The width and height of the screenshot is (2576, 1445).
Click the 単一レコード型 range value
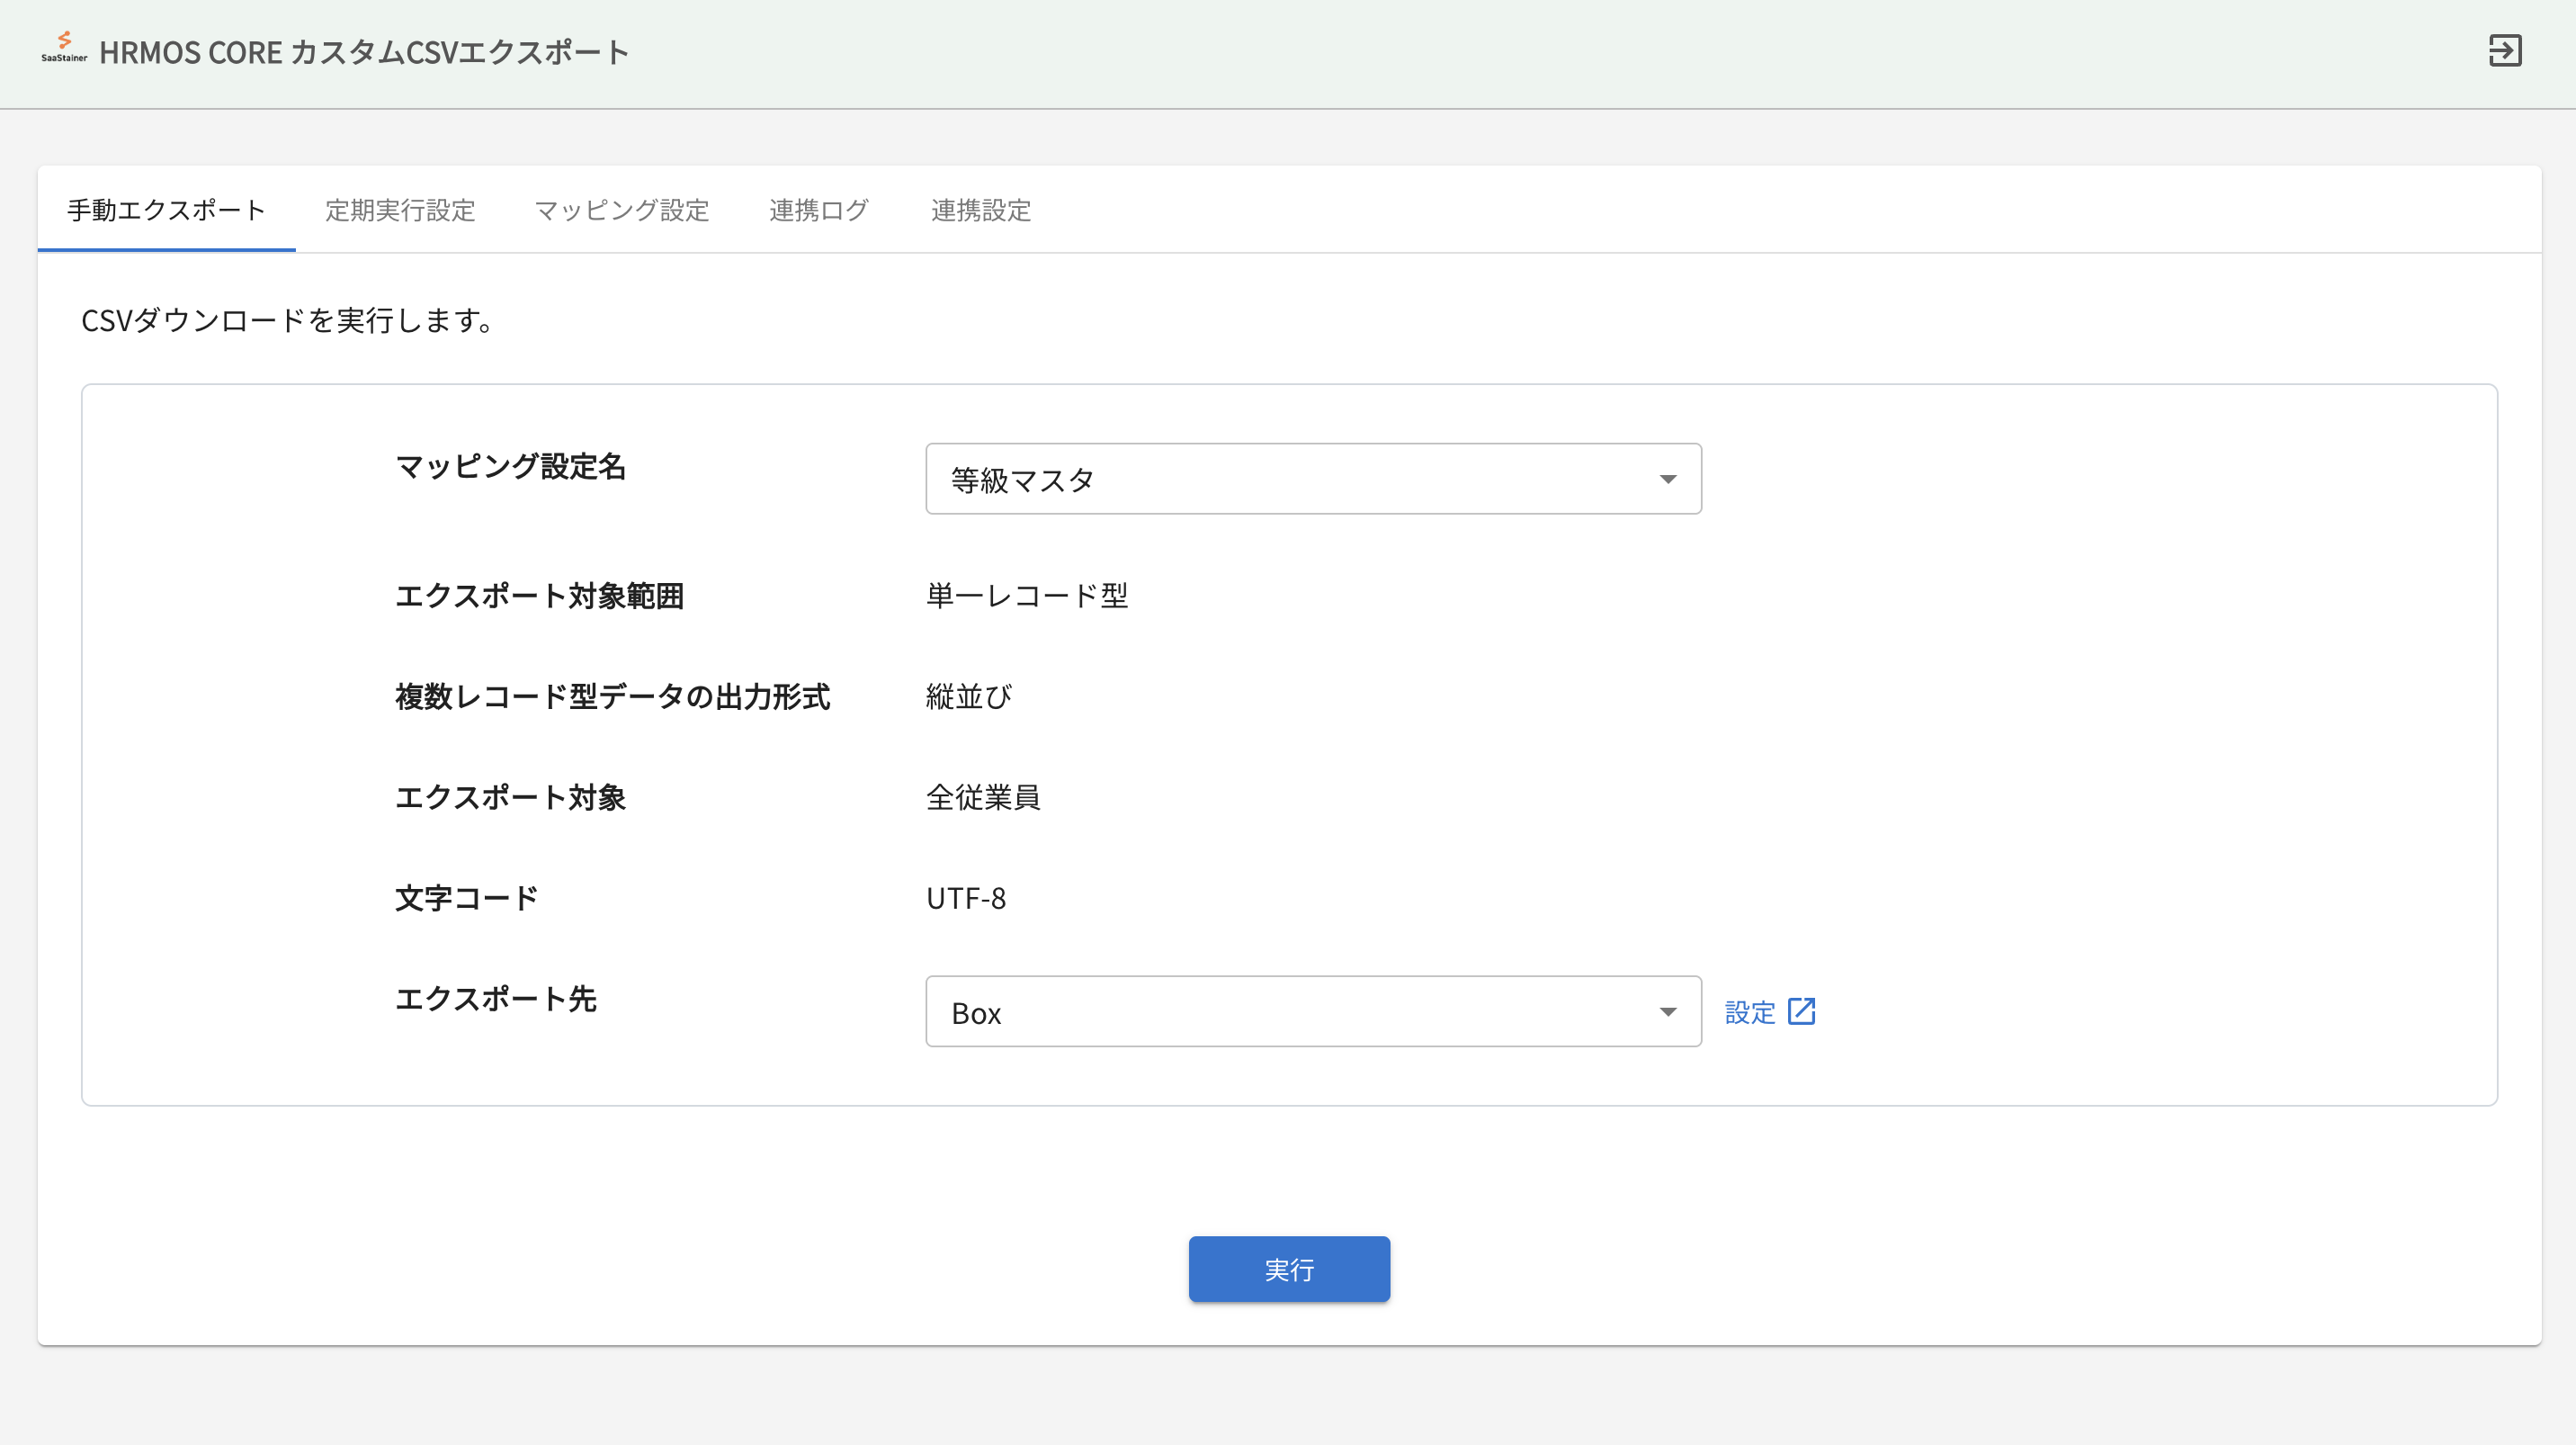1026,596
